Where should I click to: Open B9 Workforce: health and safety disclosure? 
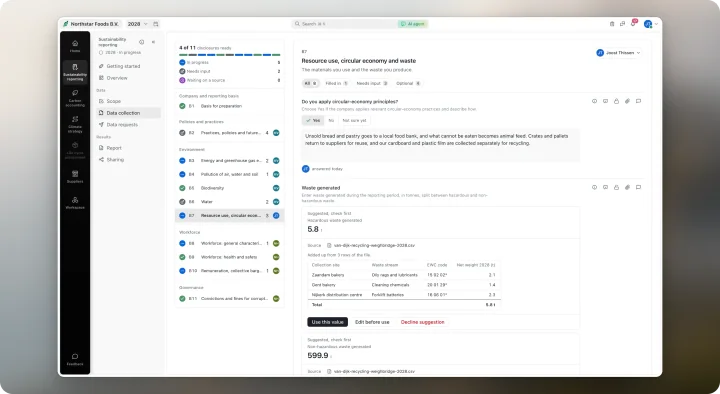pyautogui.click(x=229, y=257)
